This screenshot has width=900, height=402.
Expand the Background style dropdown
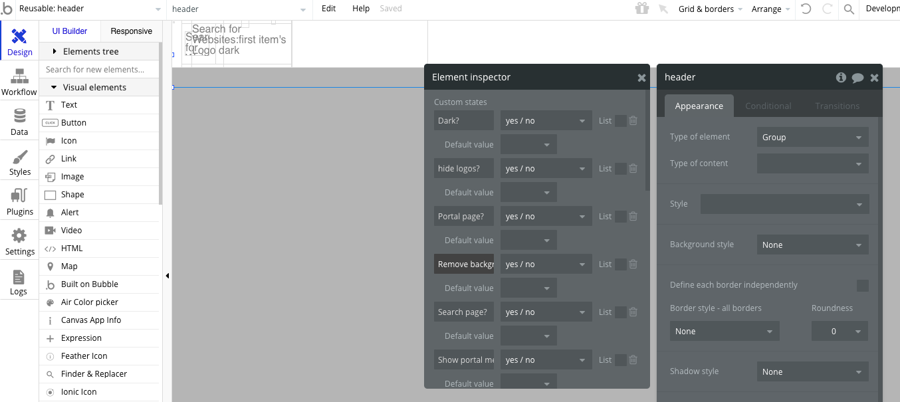(812, 245)
